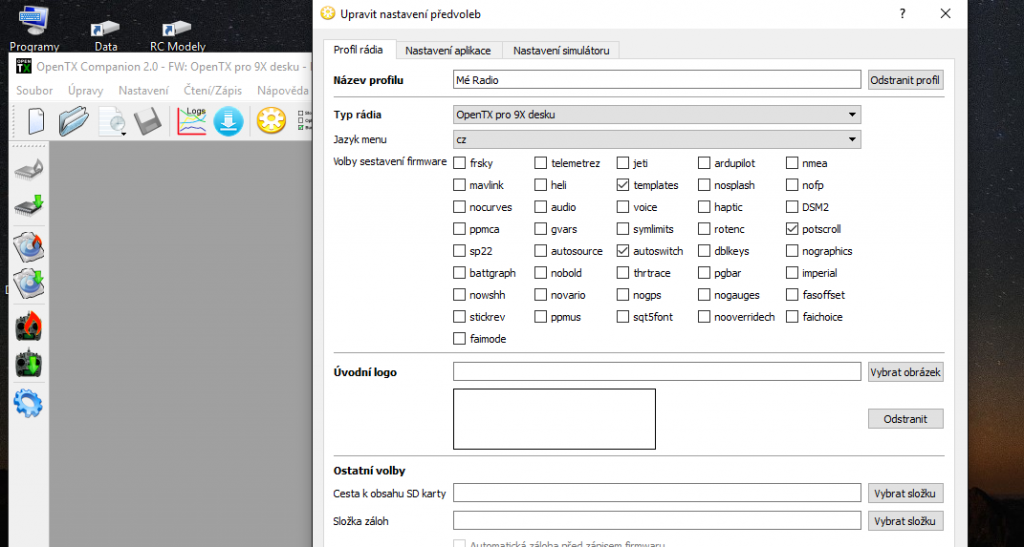
Task: Click the blue cog icon in sidebar
Action: 29,405
